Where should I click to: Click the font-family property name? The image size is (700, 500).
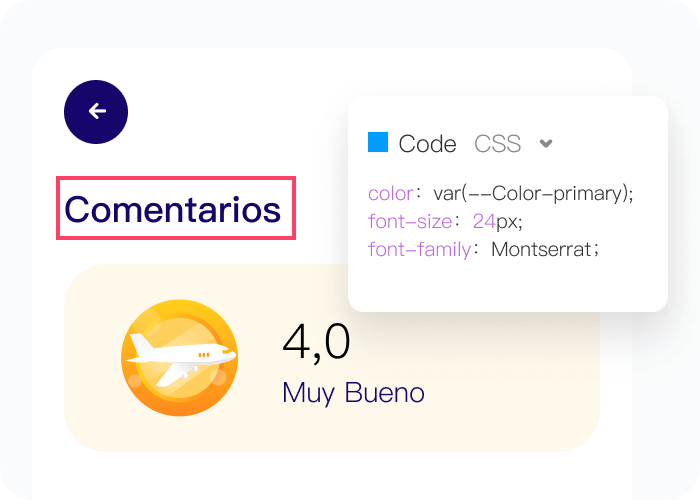coord(419,249)
